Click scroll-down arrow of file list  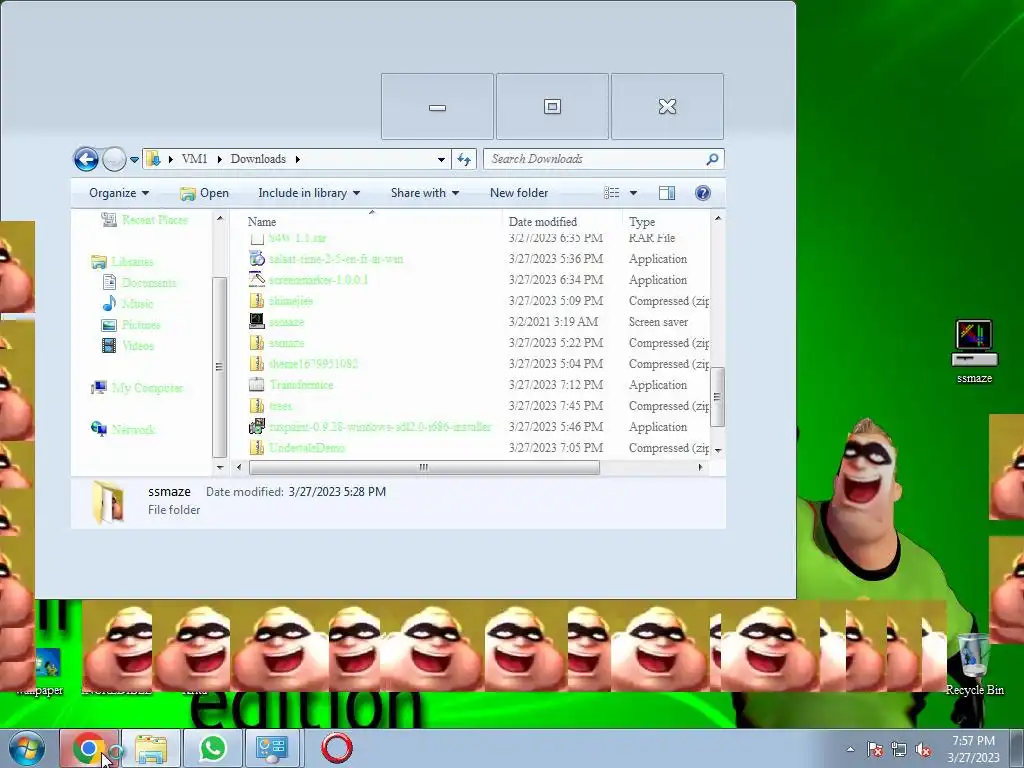(x=718, y=451)
